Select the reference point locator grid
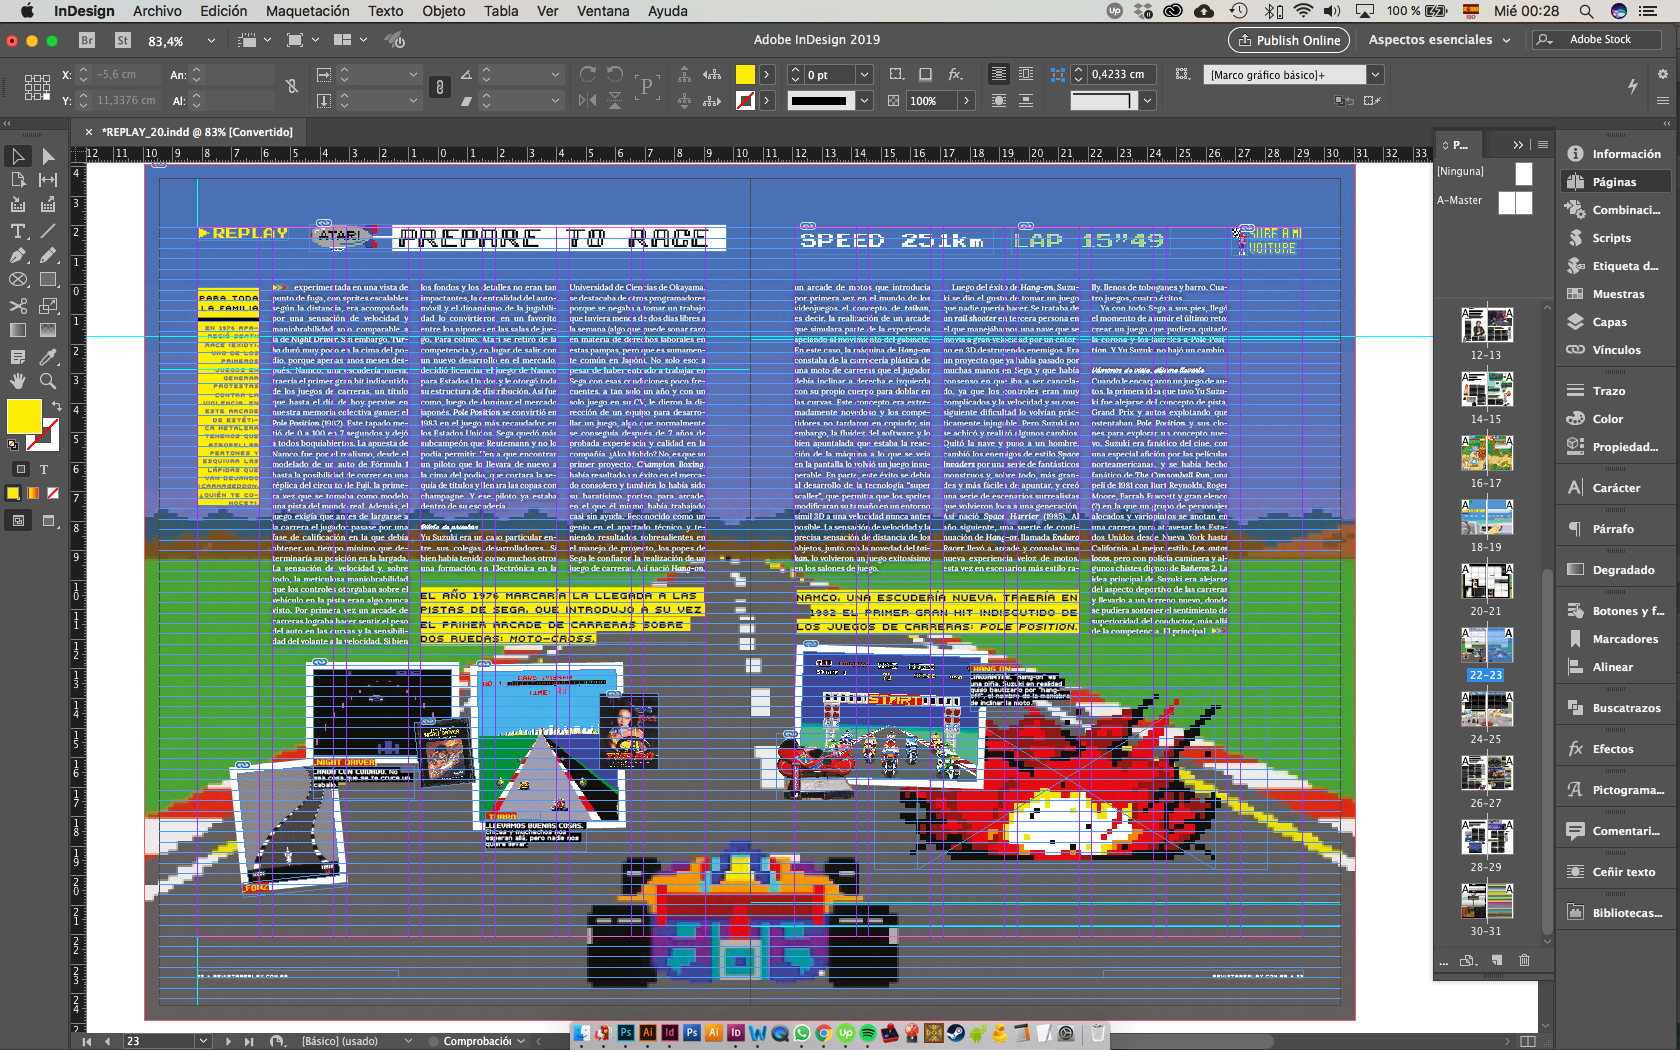This screenshot has height=1050, width=1680. coord(37,87)
